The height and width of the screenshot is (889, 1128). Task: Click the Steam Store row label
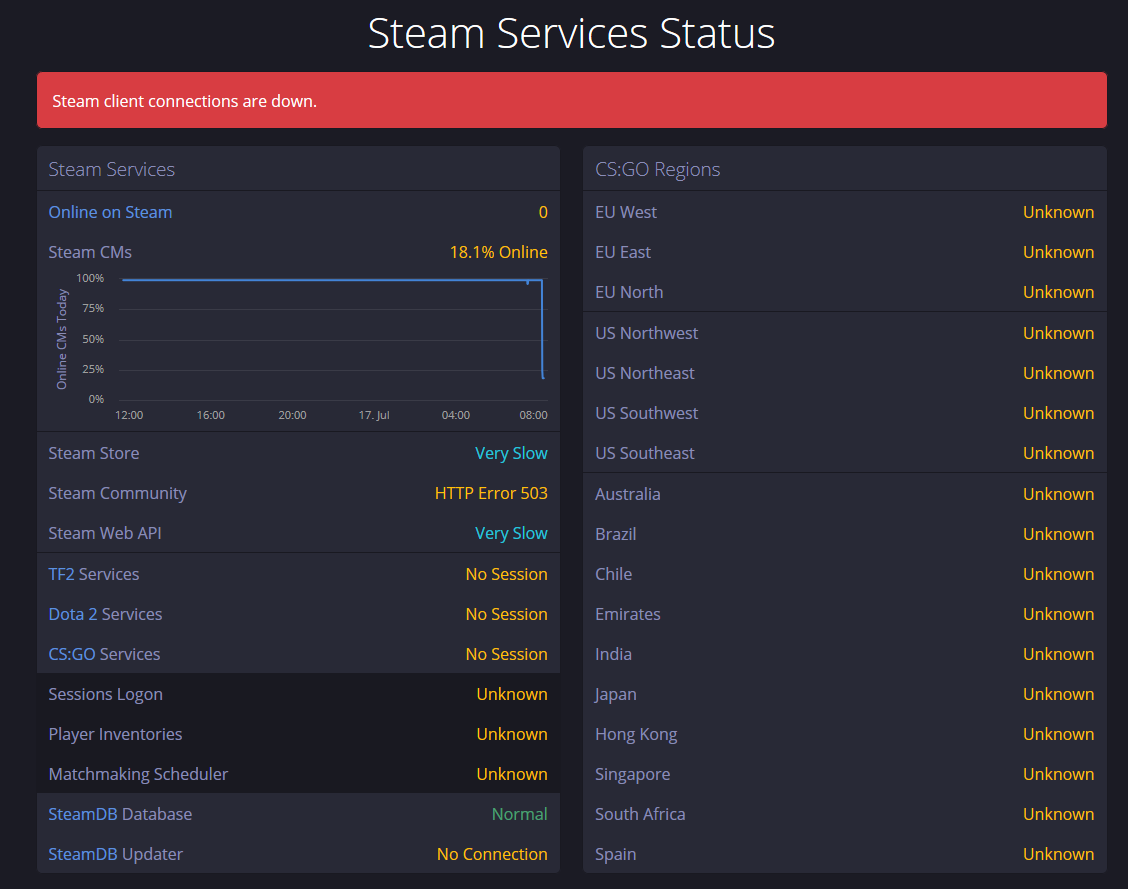click(x=94, y=453)
